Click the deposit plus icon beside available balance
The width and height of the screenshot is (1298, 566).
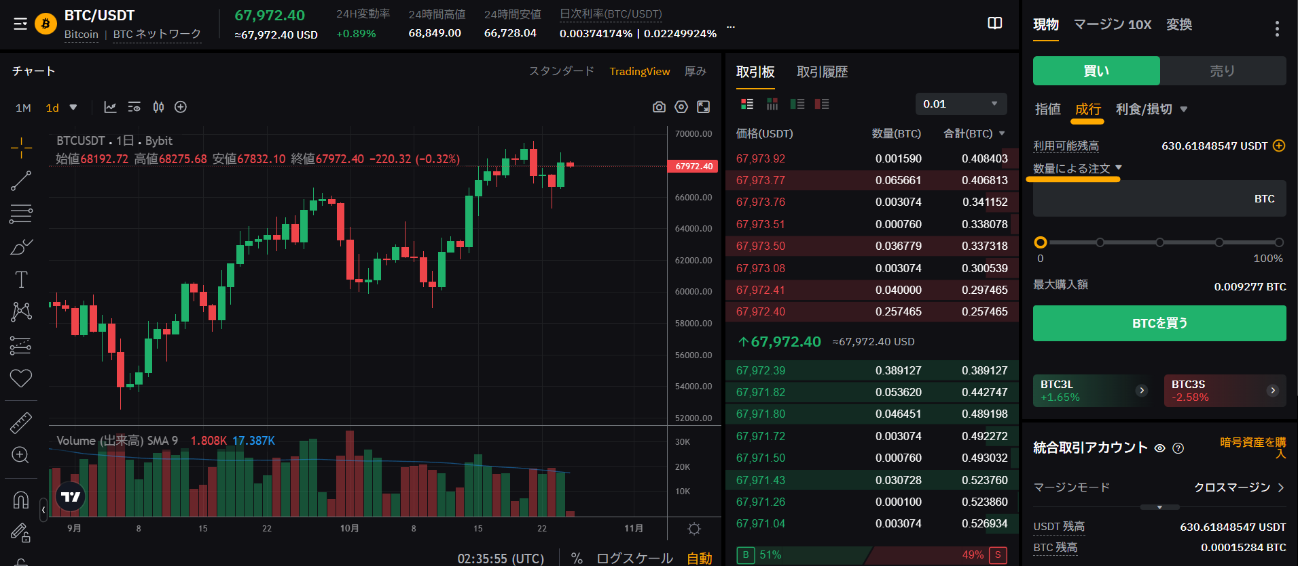1278,146
